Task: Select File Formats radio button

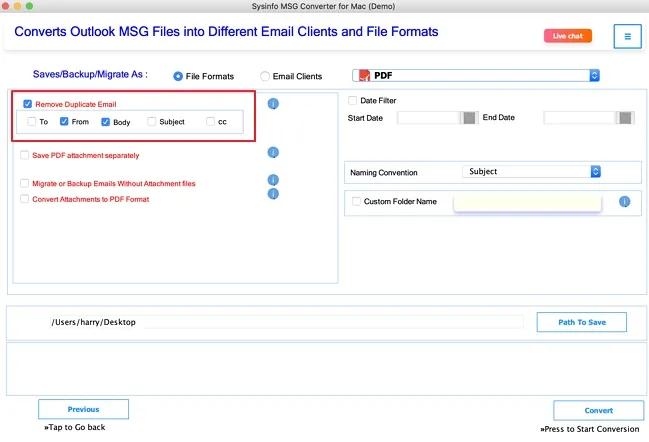Action: point(178,76)
